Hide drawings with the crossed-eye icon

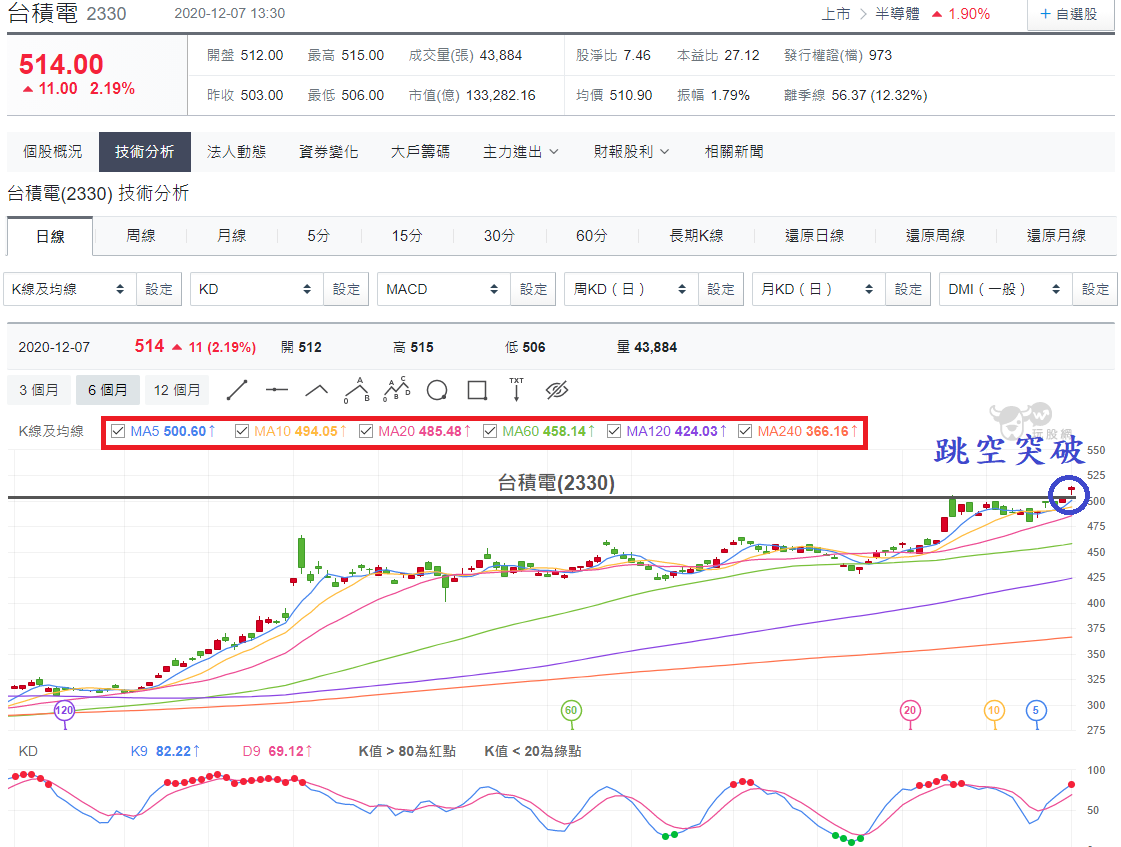[x=557, y=390]
